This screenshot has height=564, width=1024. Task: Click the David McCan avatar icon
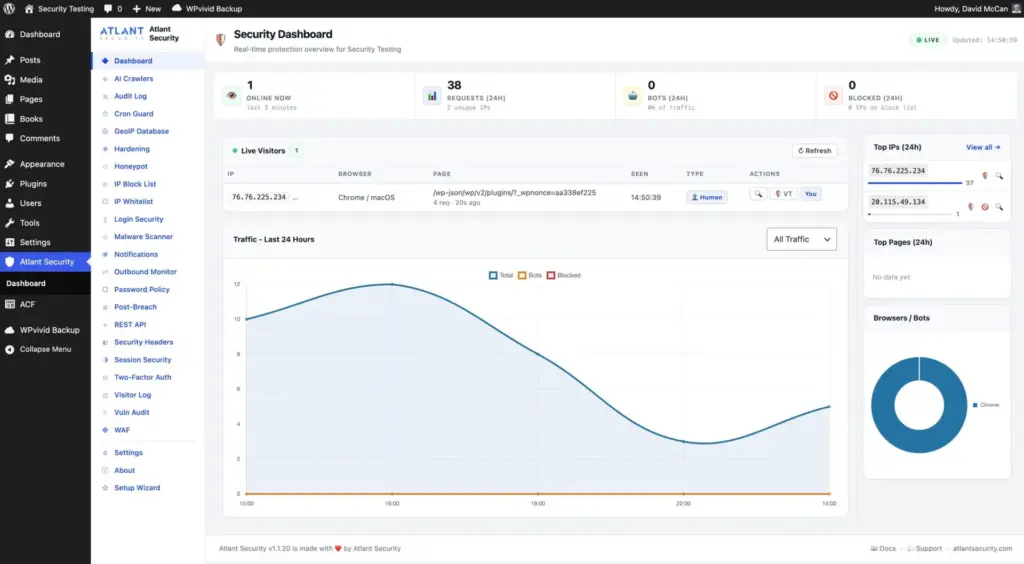[x=1016, y=8]
